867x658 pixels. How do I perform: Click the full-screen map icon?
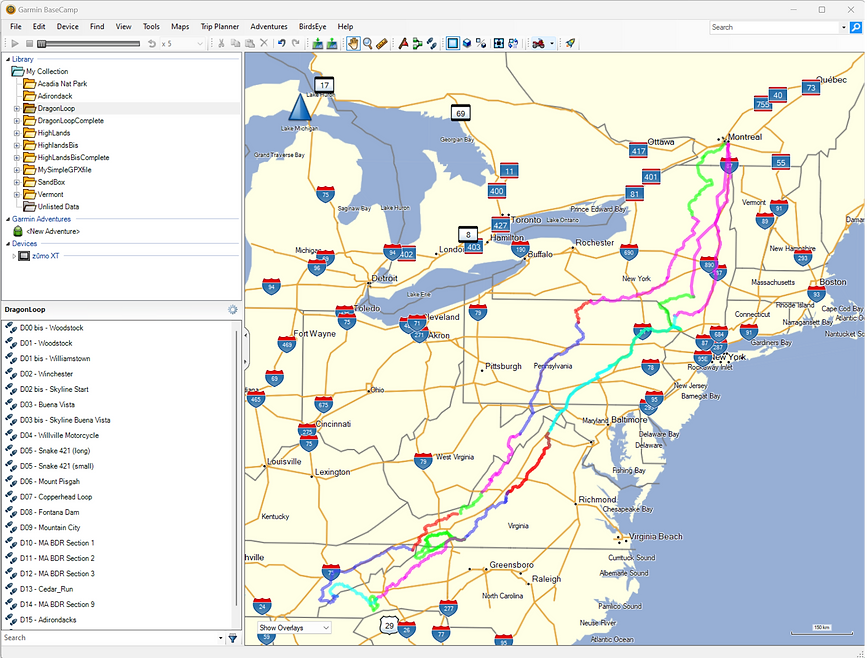click(x=499, y=43)
